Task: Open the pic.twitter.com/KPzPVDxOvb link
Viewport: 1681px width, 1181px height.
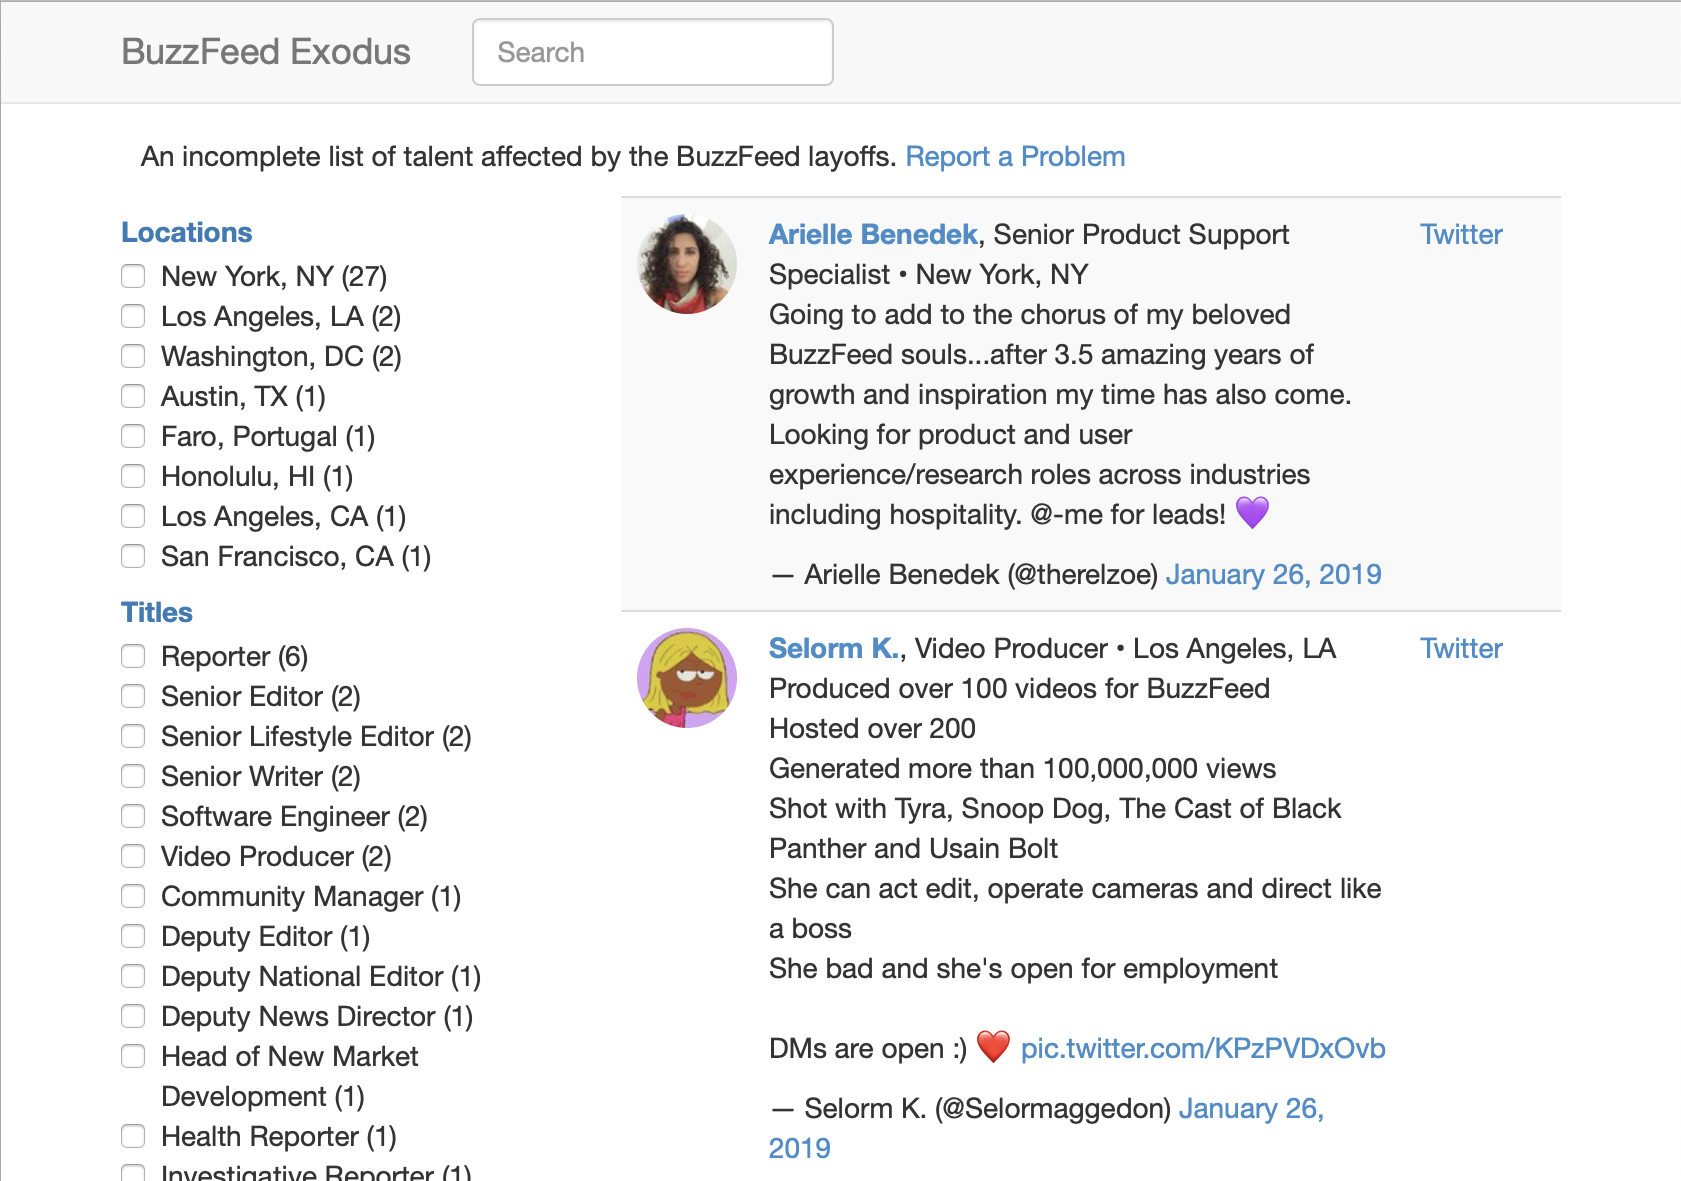Action: [1203, 1048]
